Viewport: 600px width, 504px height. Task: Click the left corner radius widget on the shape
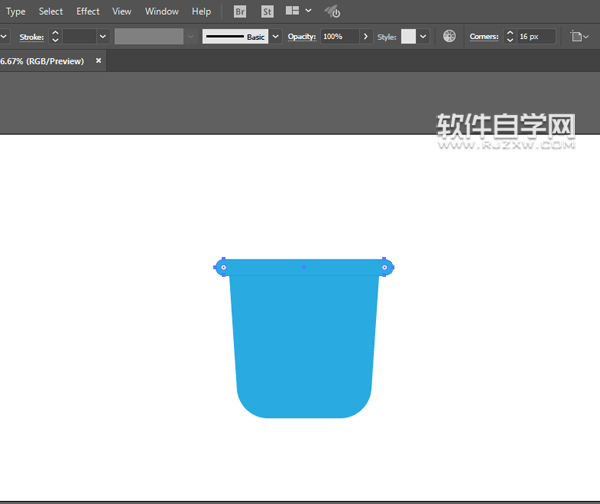[223, 267]
